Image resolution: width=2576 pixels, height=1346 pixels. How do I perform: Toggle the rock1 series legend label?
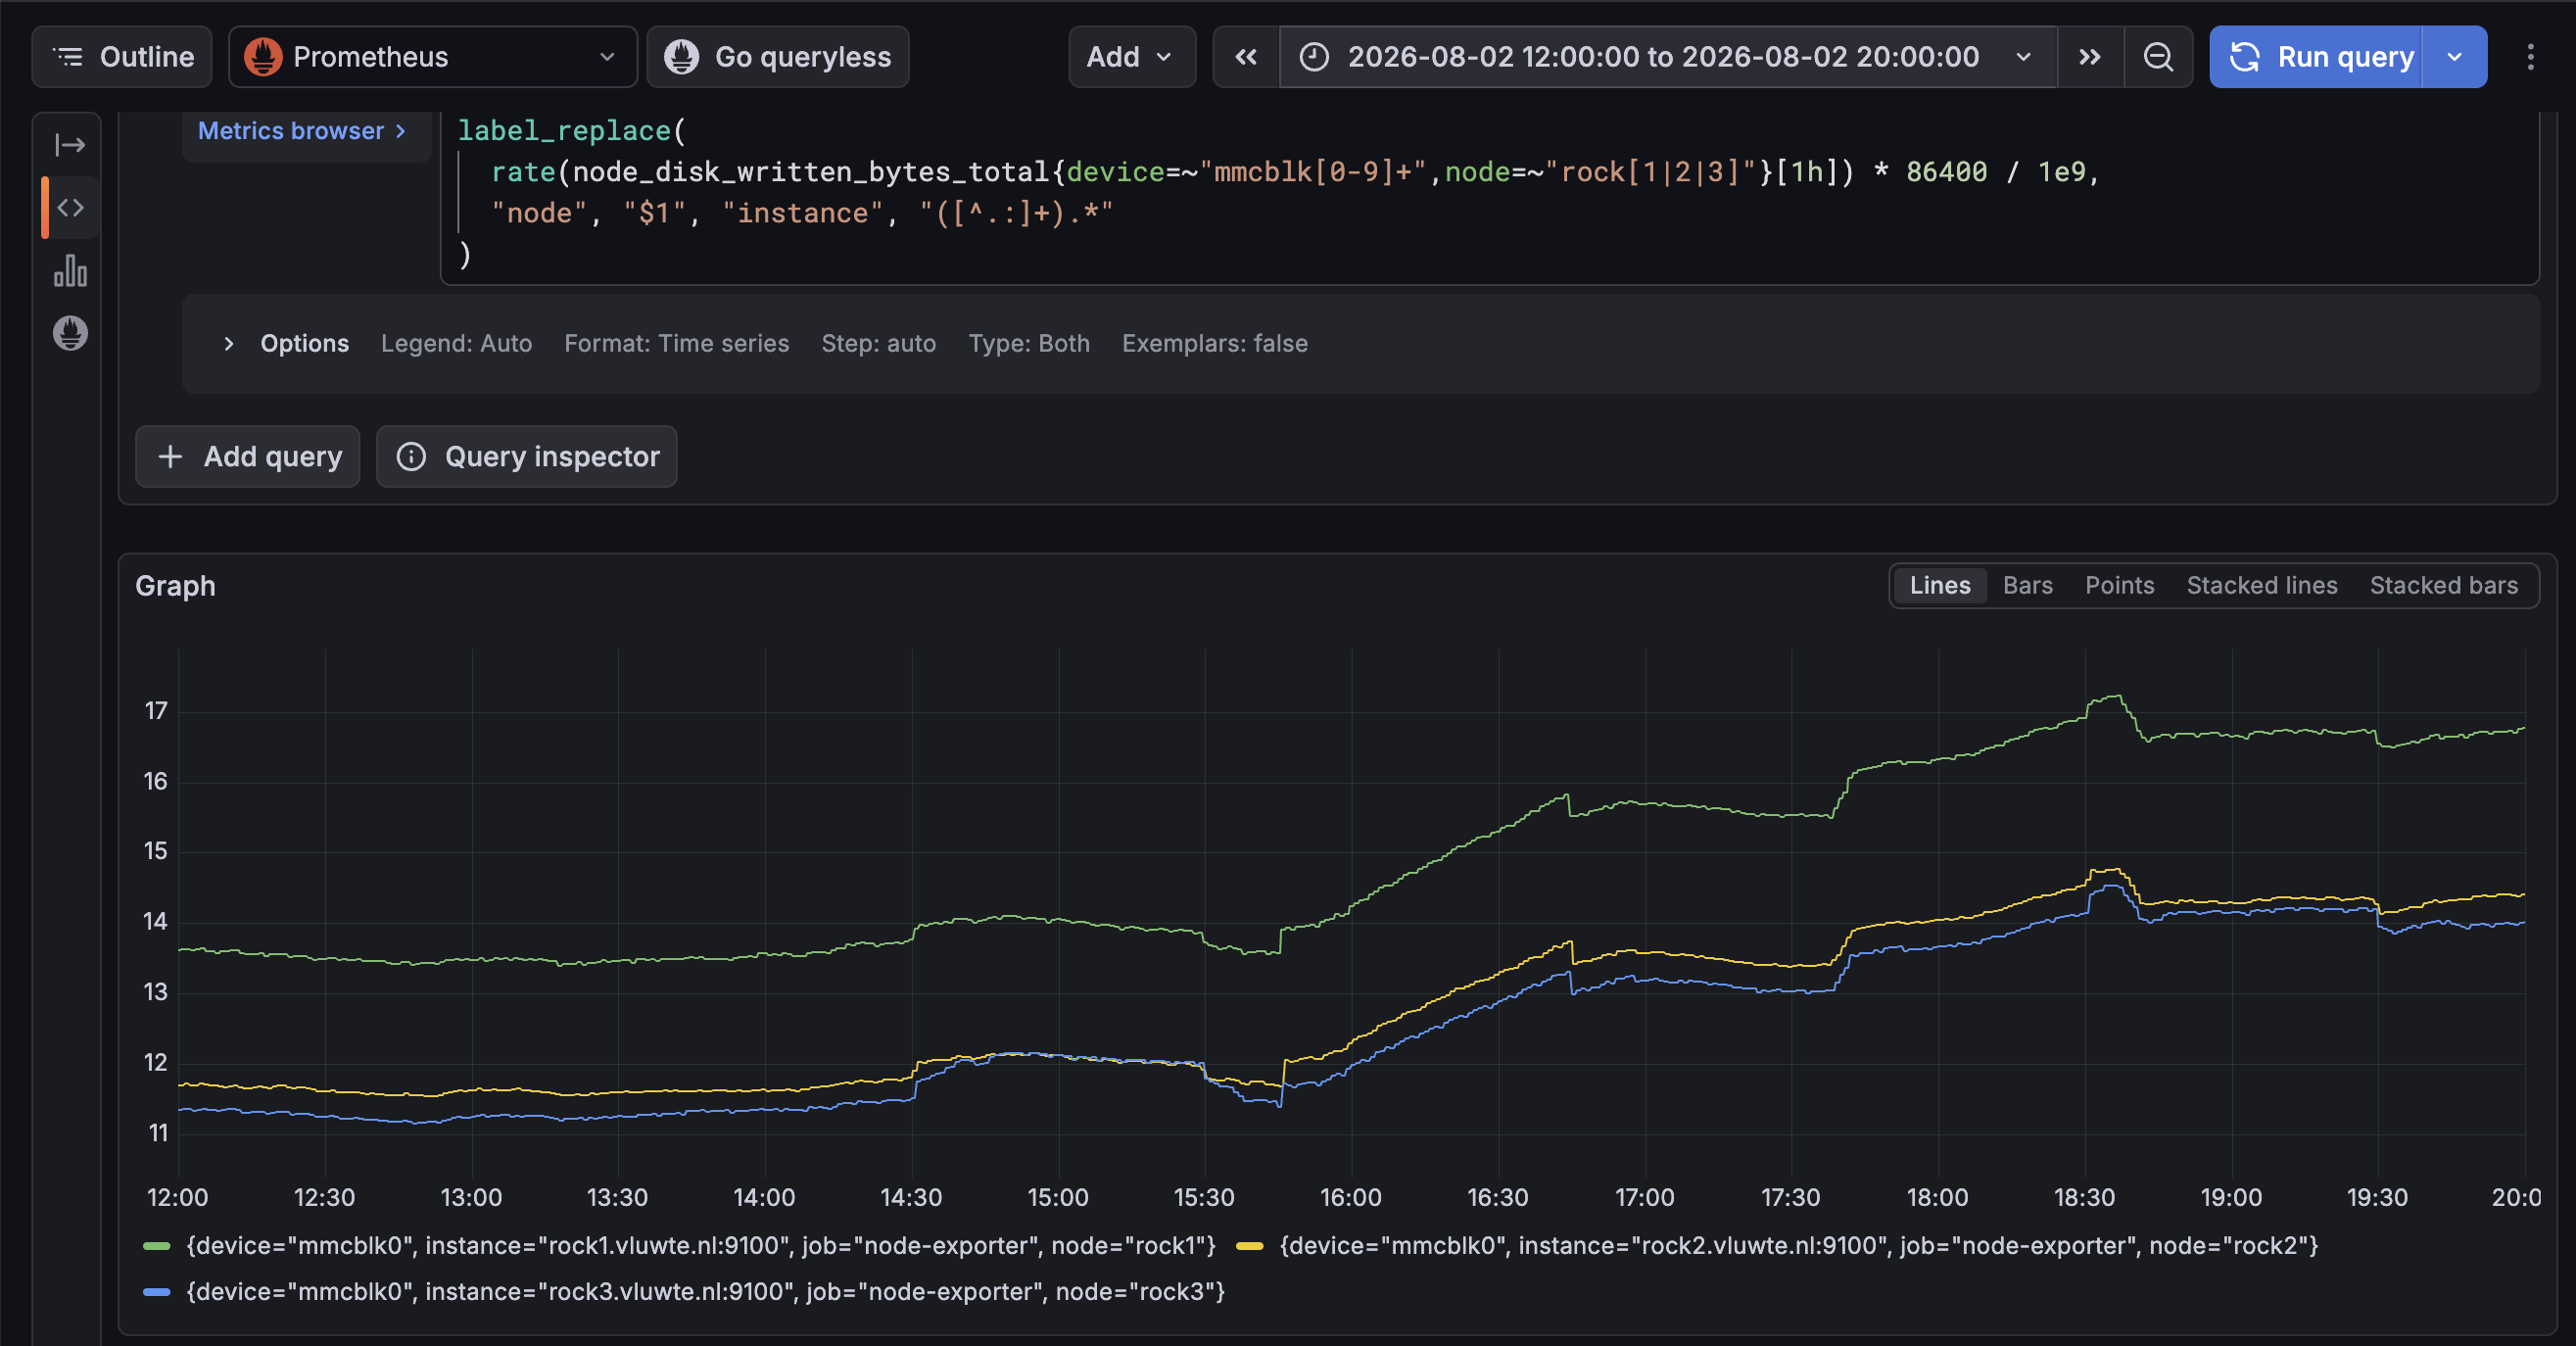(701, 1246)
